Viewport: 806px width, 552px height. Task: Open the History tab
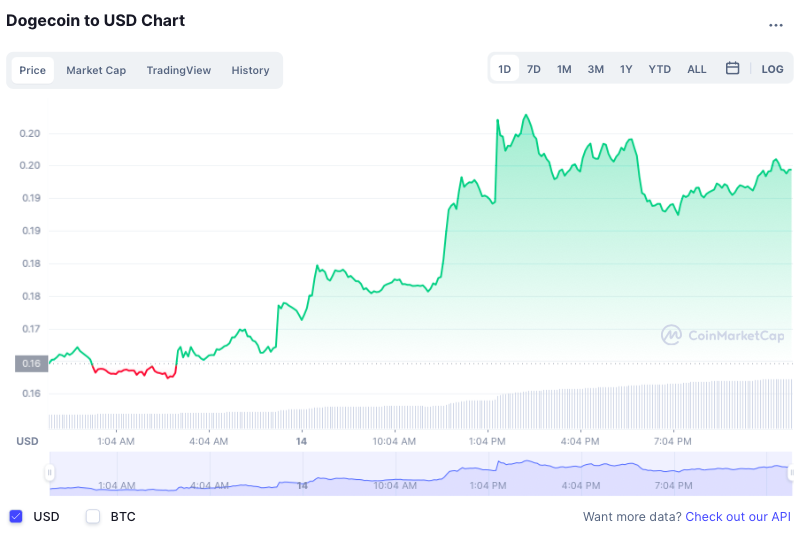(x=250, y=70)
